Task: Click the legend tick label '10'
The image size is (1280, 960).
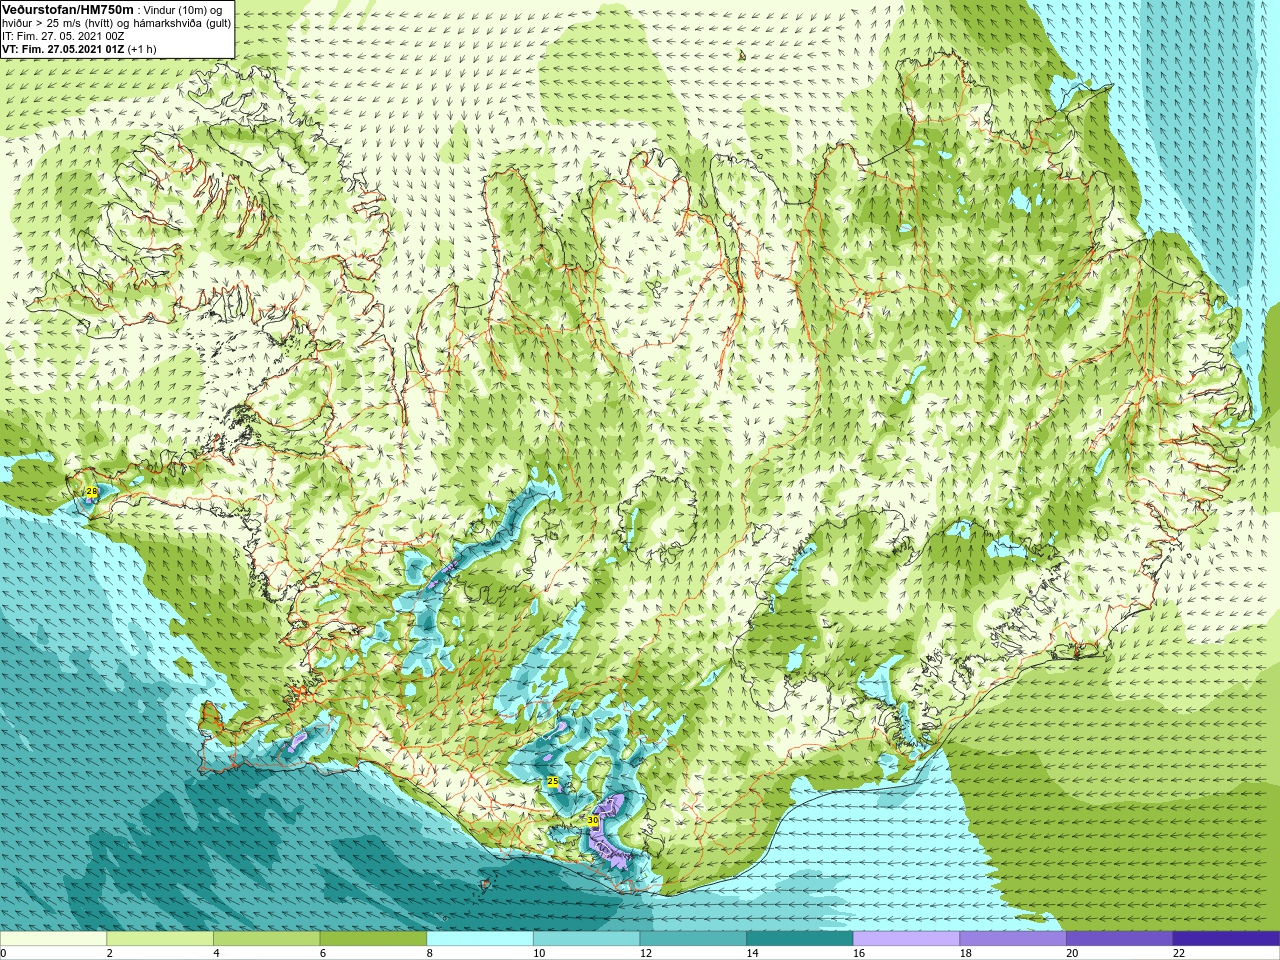Action: 539,953
